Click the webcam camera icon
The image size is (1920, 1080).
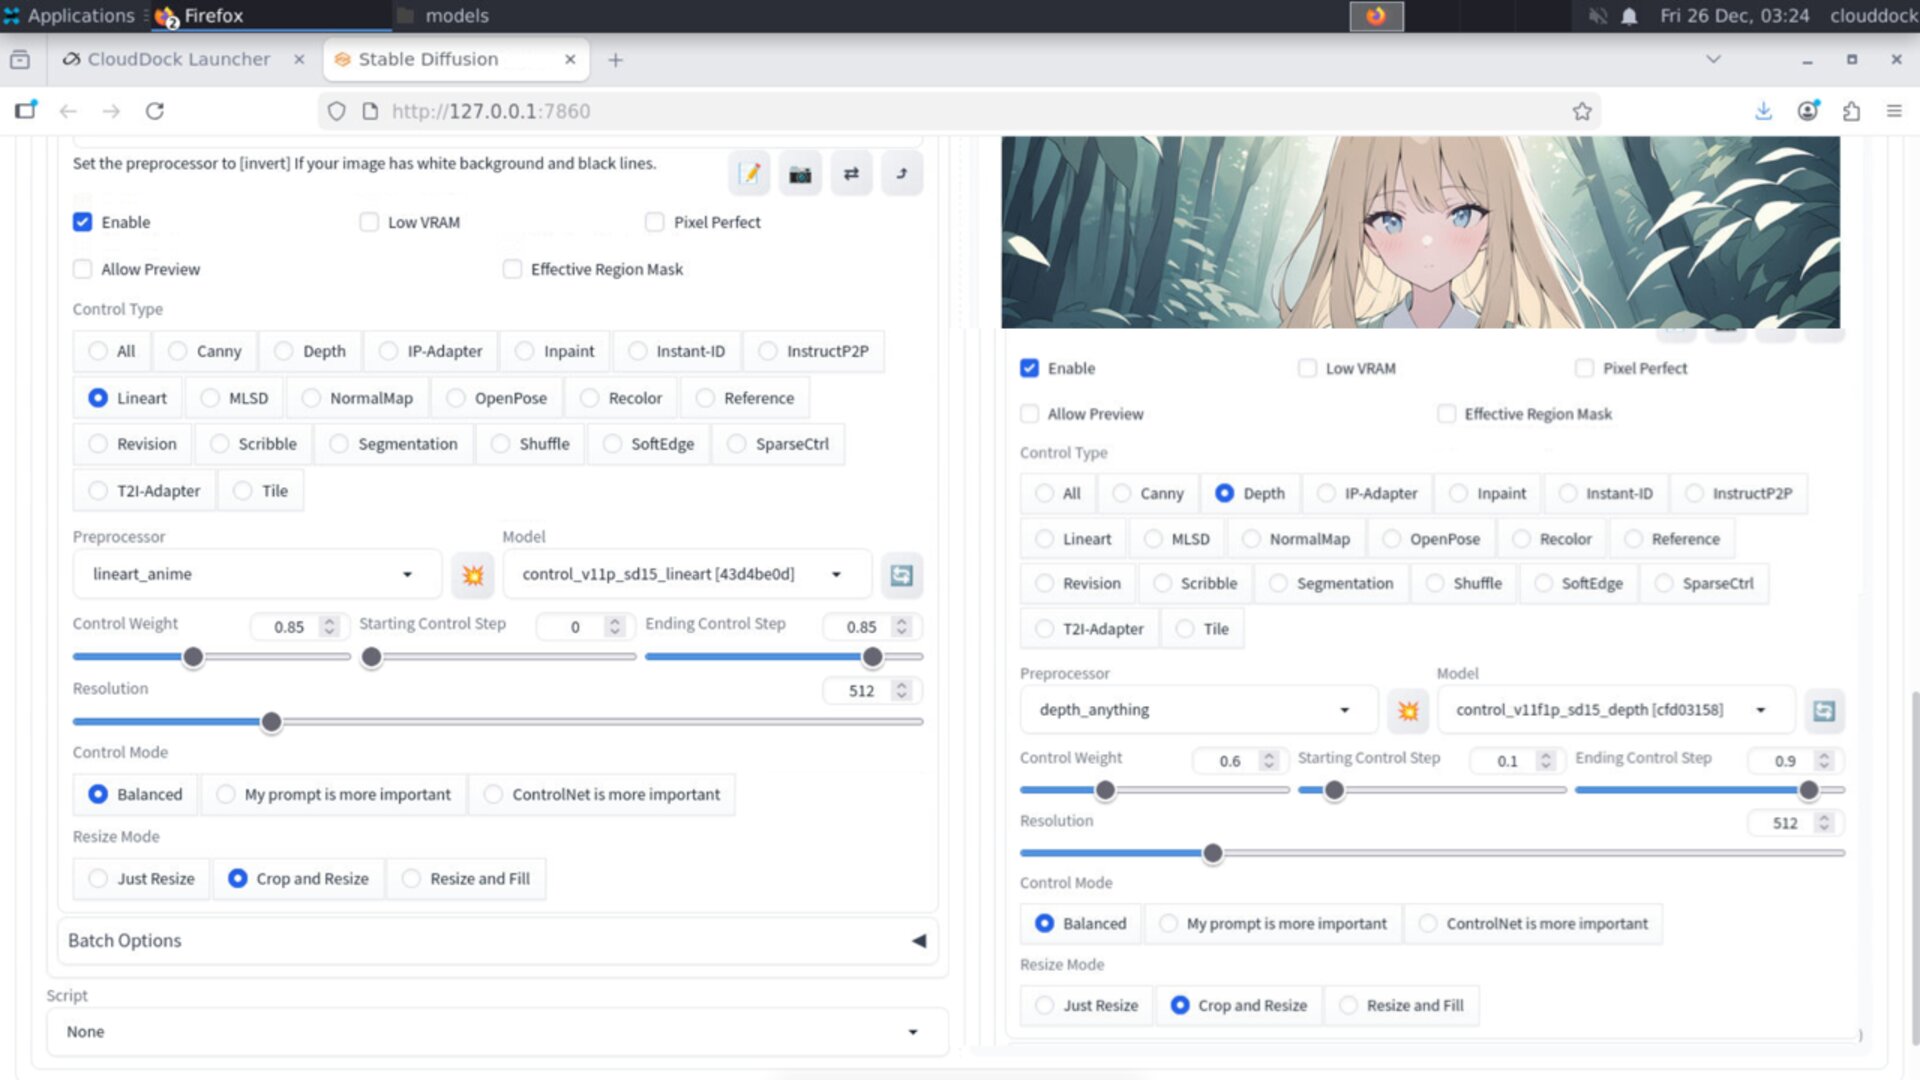(800, 174)
